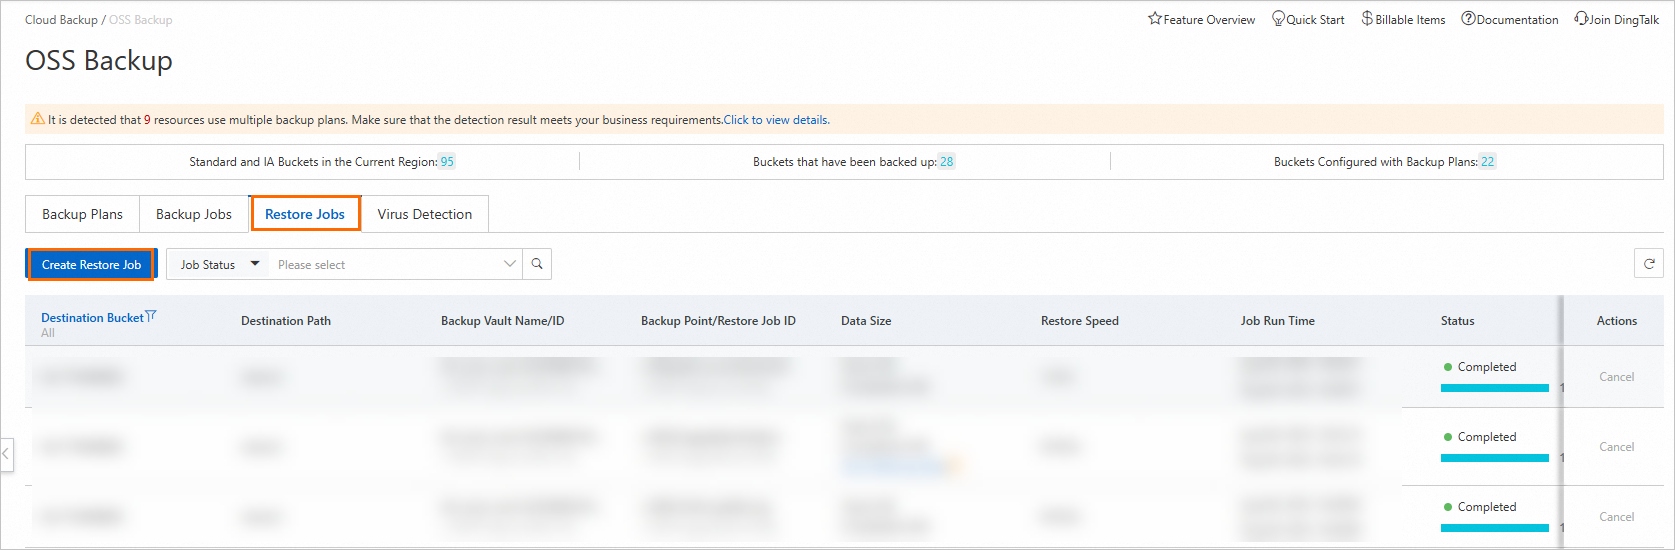The width and height of the screenshot is (1675, 550).
Task: Click the Data Size column header
Action: click(866, 321)
